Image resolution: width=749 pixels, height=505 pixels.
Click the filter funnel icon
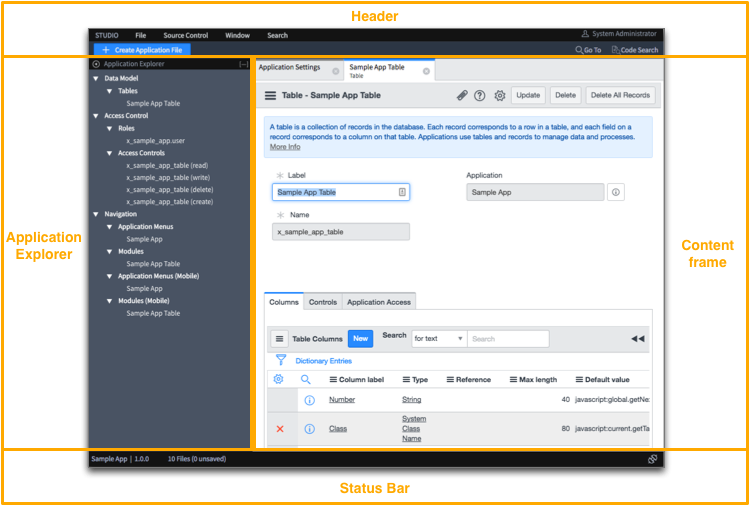[x=281, y=360]
